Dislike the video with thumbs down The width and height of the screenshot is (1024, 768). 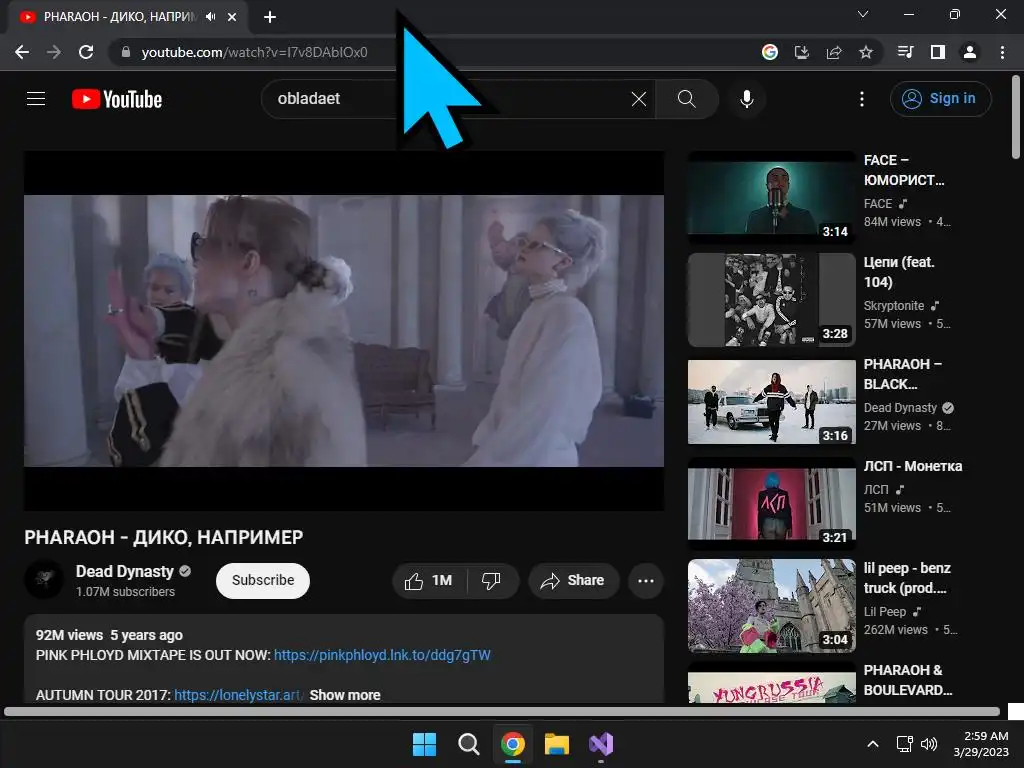pos(491,581)
